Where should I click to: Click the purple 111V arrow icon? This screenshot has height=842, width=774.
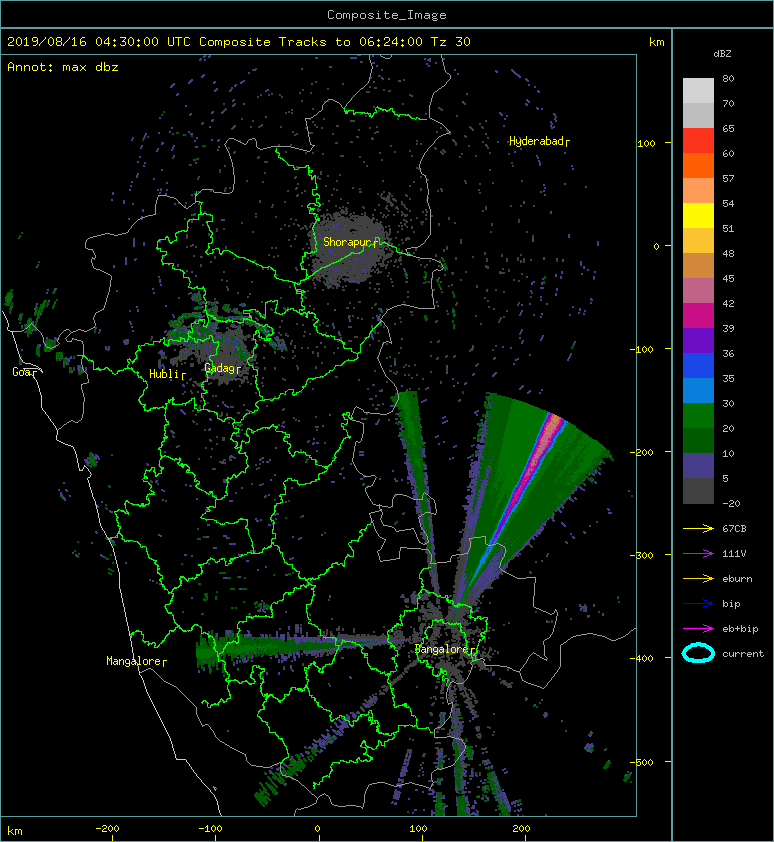coord(698,554)
